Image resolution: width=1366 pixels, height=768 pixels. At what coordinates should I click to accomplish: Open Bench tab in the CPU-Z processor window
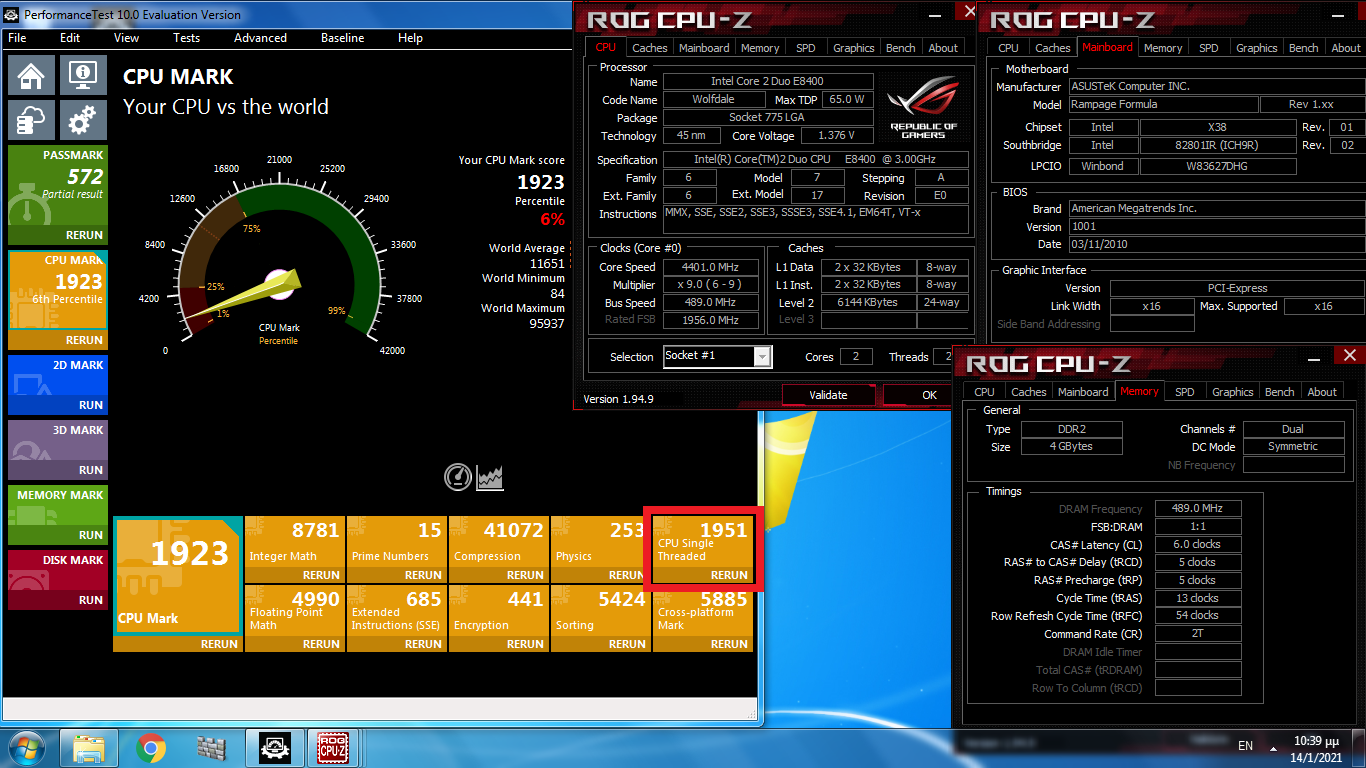pos(901,48)
